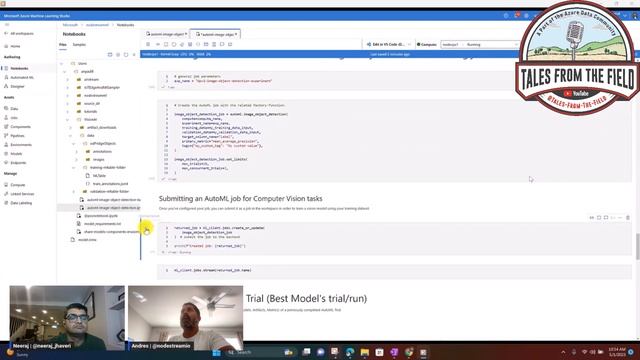Viewport: 640px width, 360px height.
Task: Open the Jobs page
Action: point(11,118)
